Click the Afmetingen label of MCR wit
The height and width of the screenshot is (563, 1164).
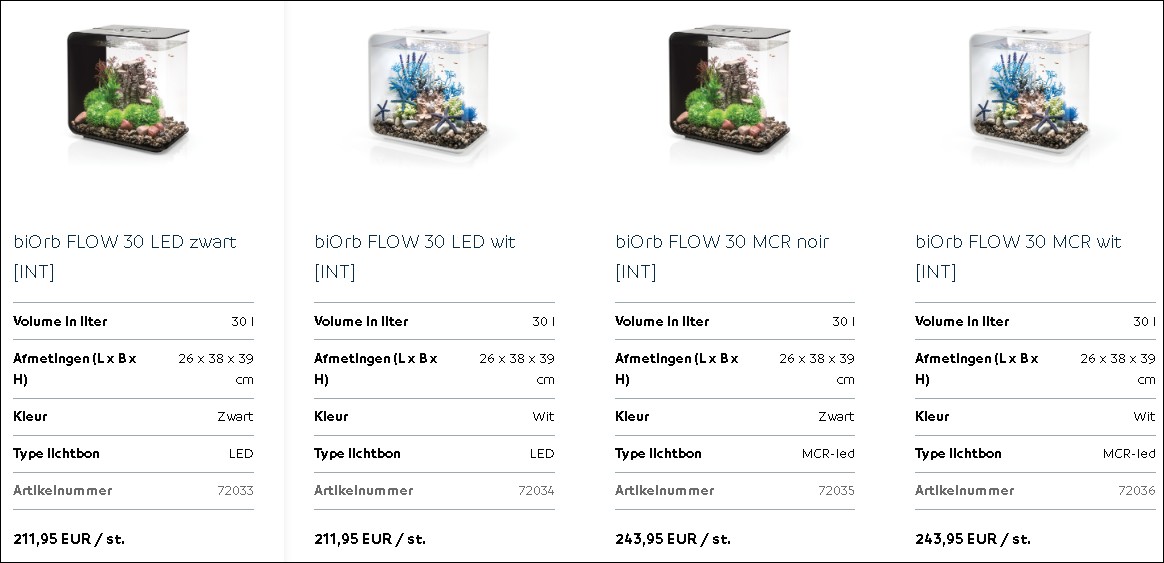pos(977,368)
